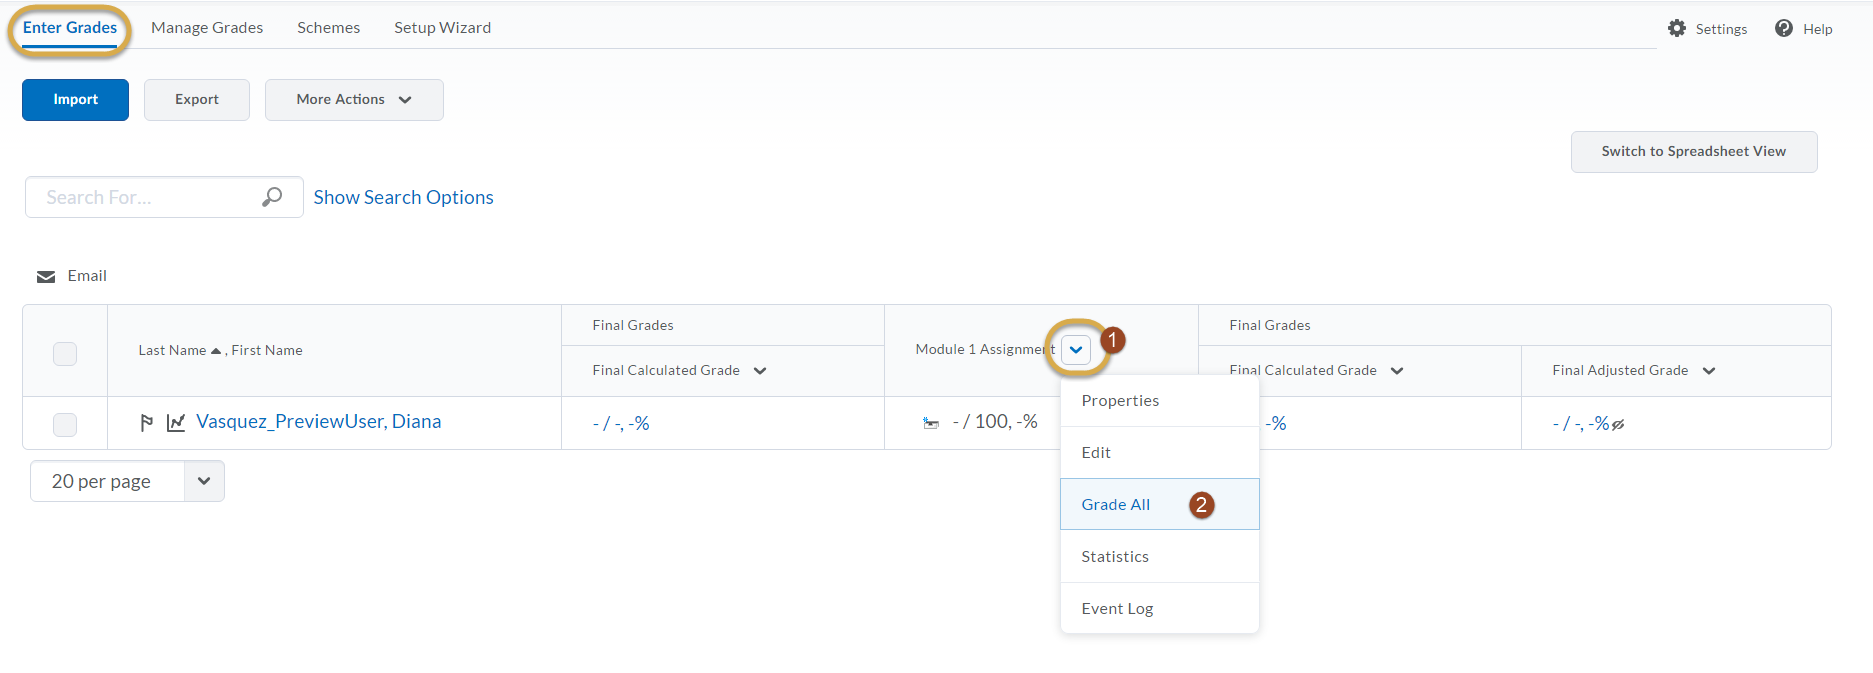The width and height of the screenshot is (1873, 673).
Task: Click the search magnifier icon
Action: tap(272, 197)
